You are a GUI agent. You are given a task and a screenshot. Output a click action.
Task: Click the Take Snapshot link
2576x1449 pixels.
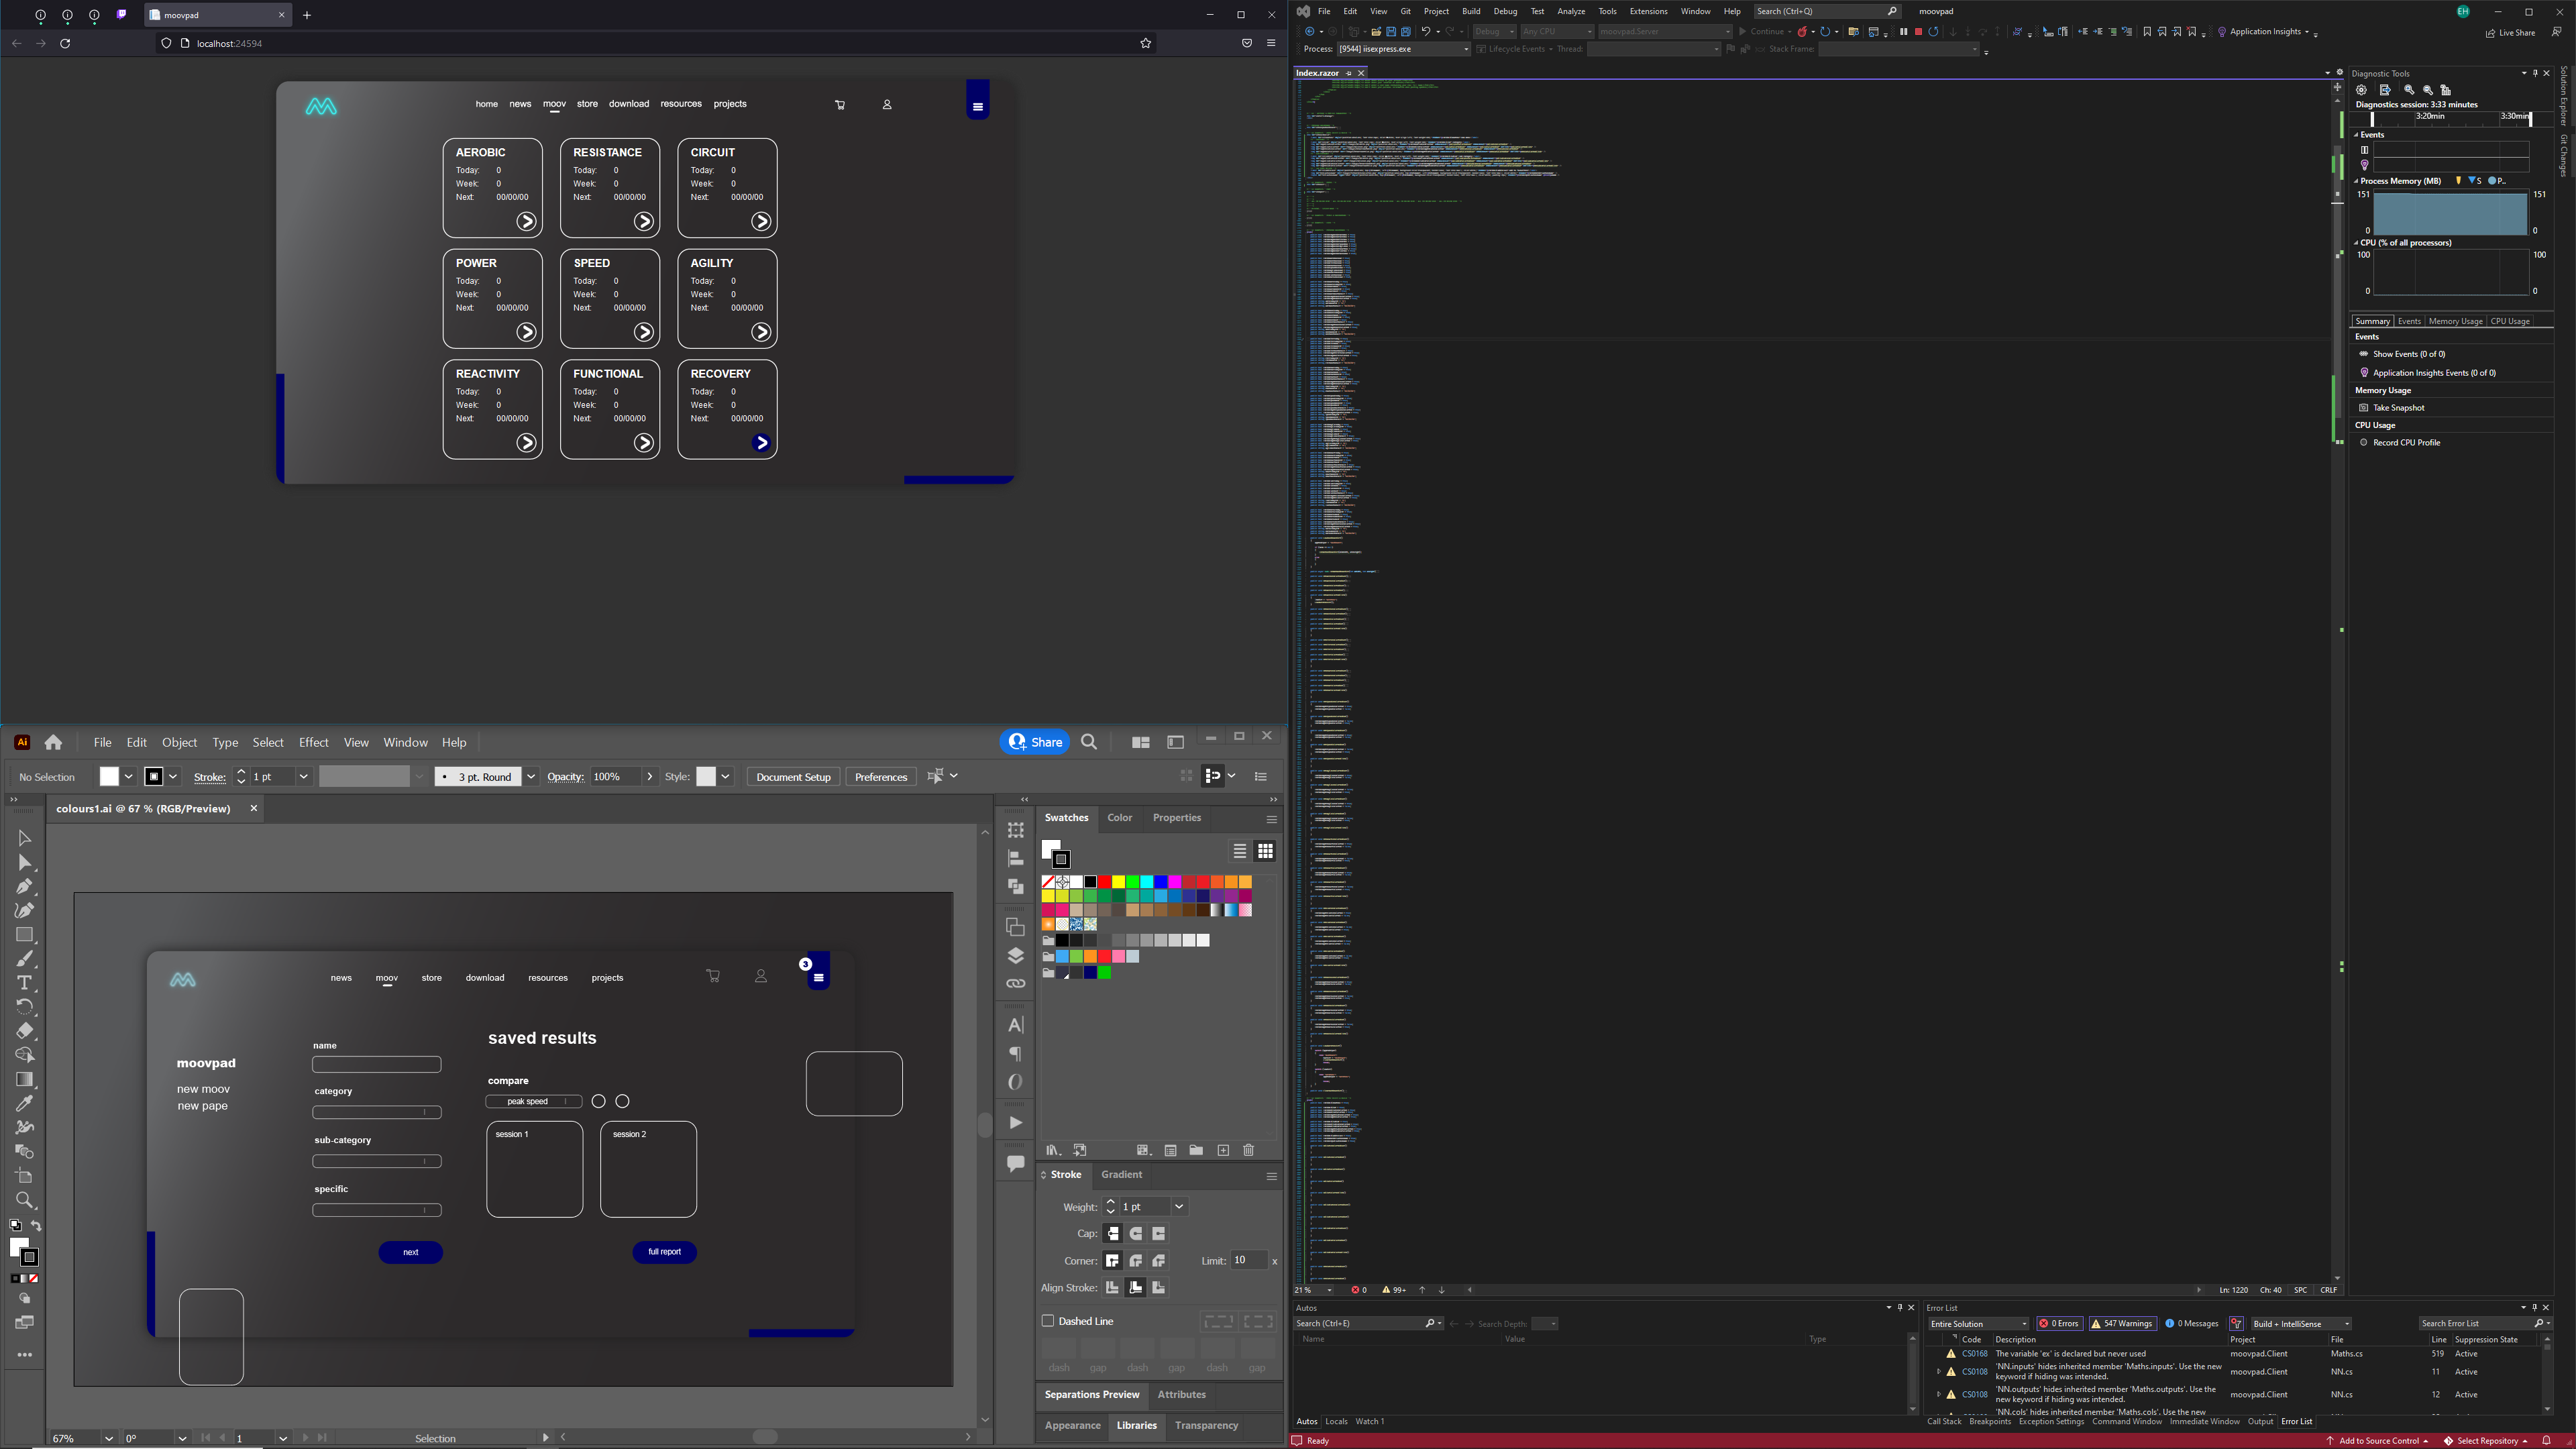[2398, 408]
